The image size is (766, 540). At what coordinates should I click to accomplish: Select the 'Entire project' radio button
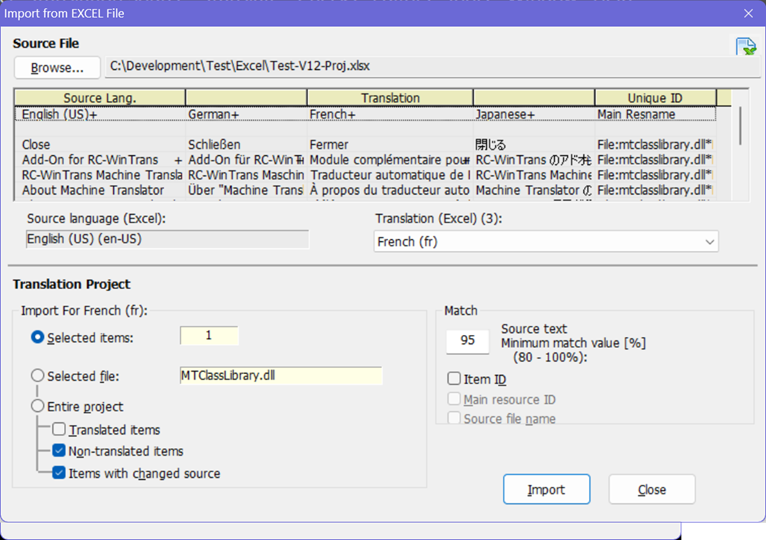click(x=38, y=406)
